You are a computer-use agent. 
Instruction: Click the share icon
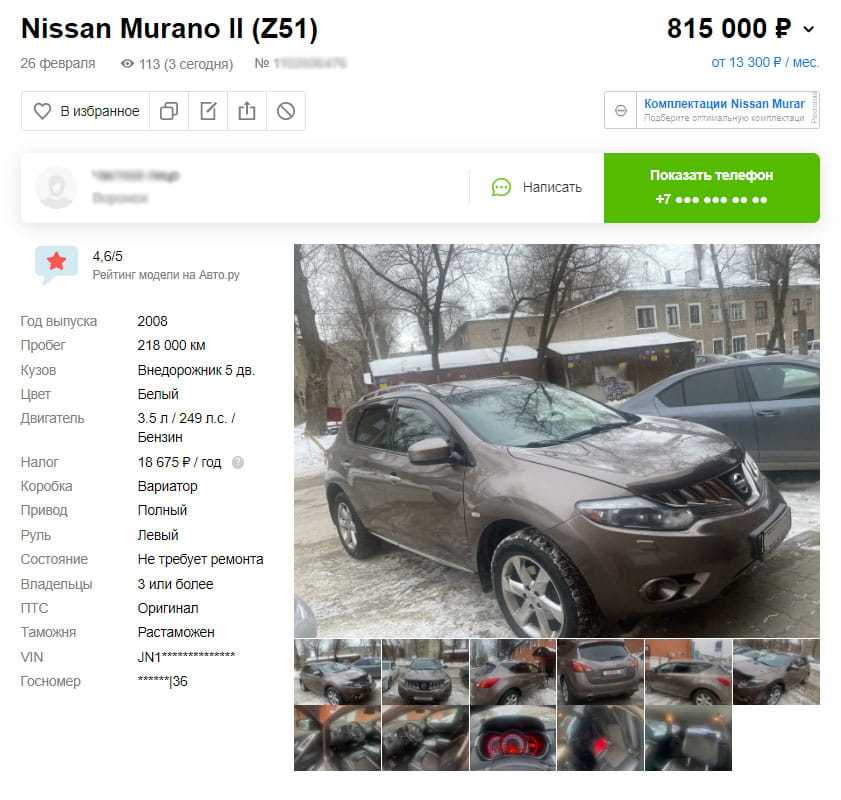[247, 111]
